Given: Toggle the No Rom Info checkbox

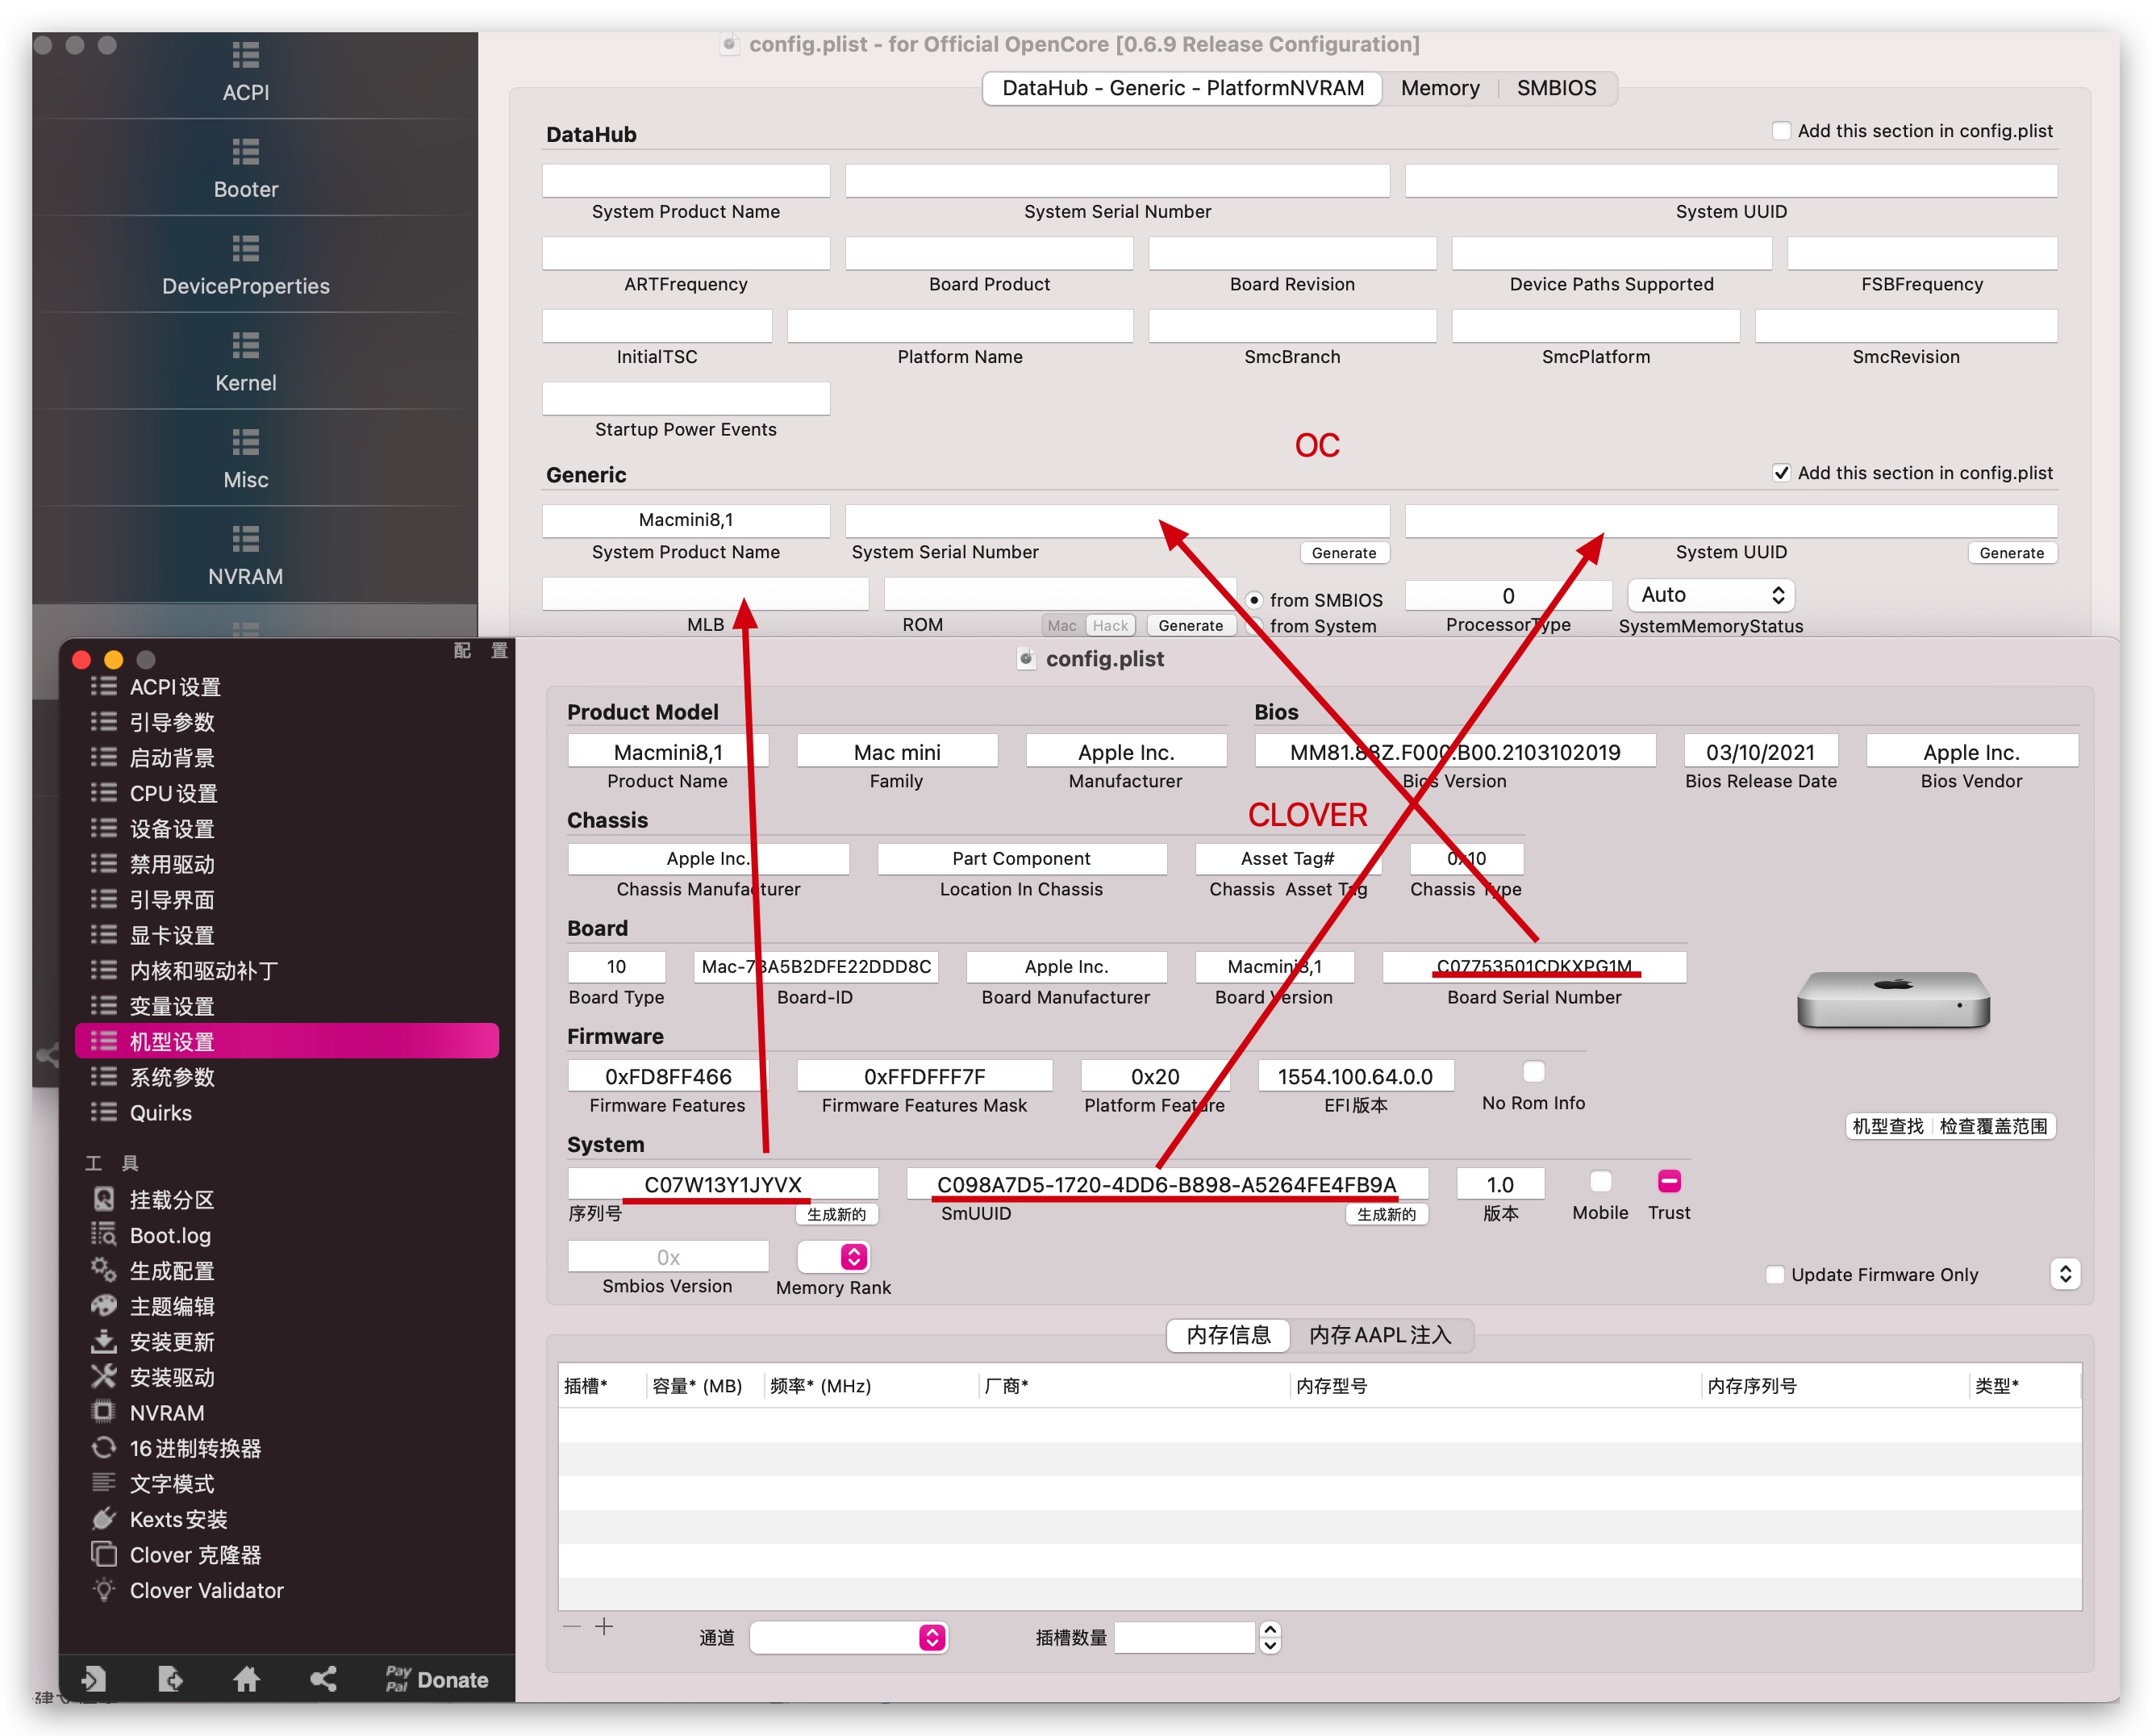Looking at the screenshot, I should tap(1533, 1072).
